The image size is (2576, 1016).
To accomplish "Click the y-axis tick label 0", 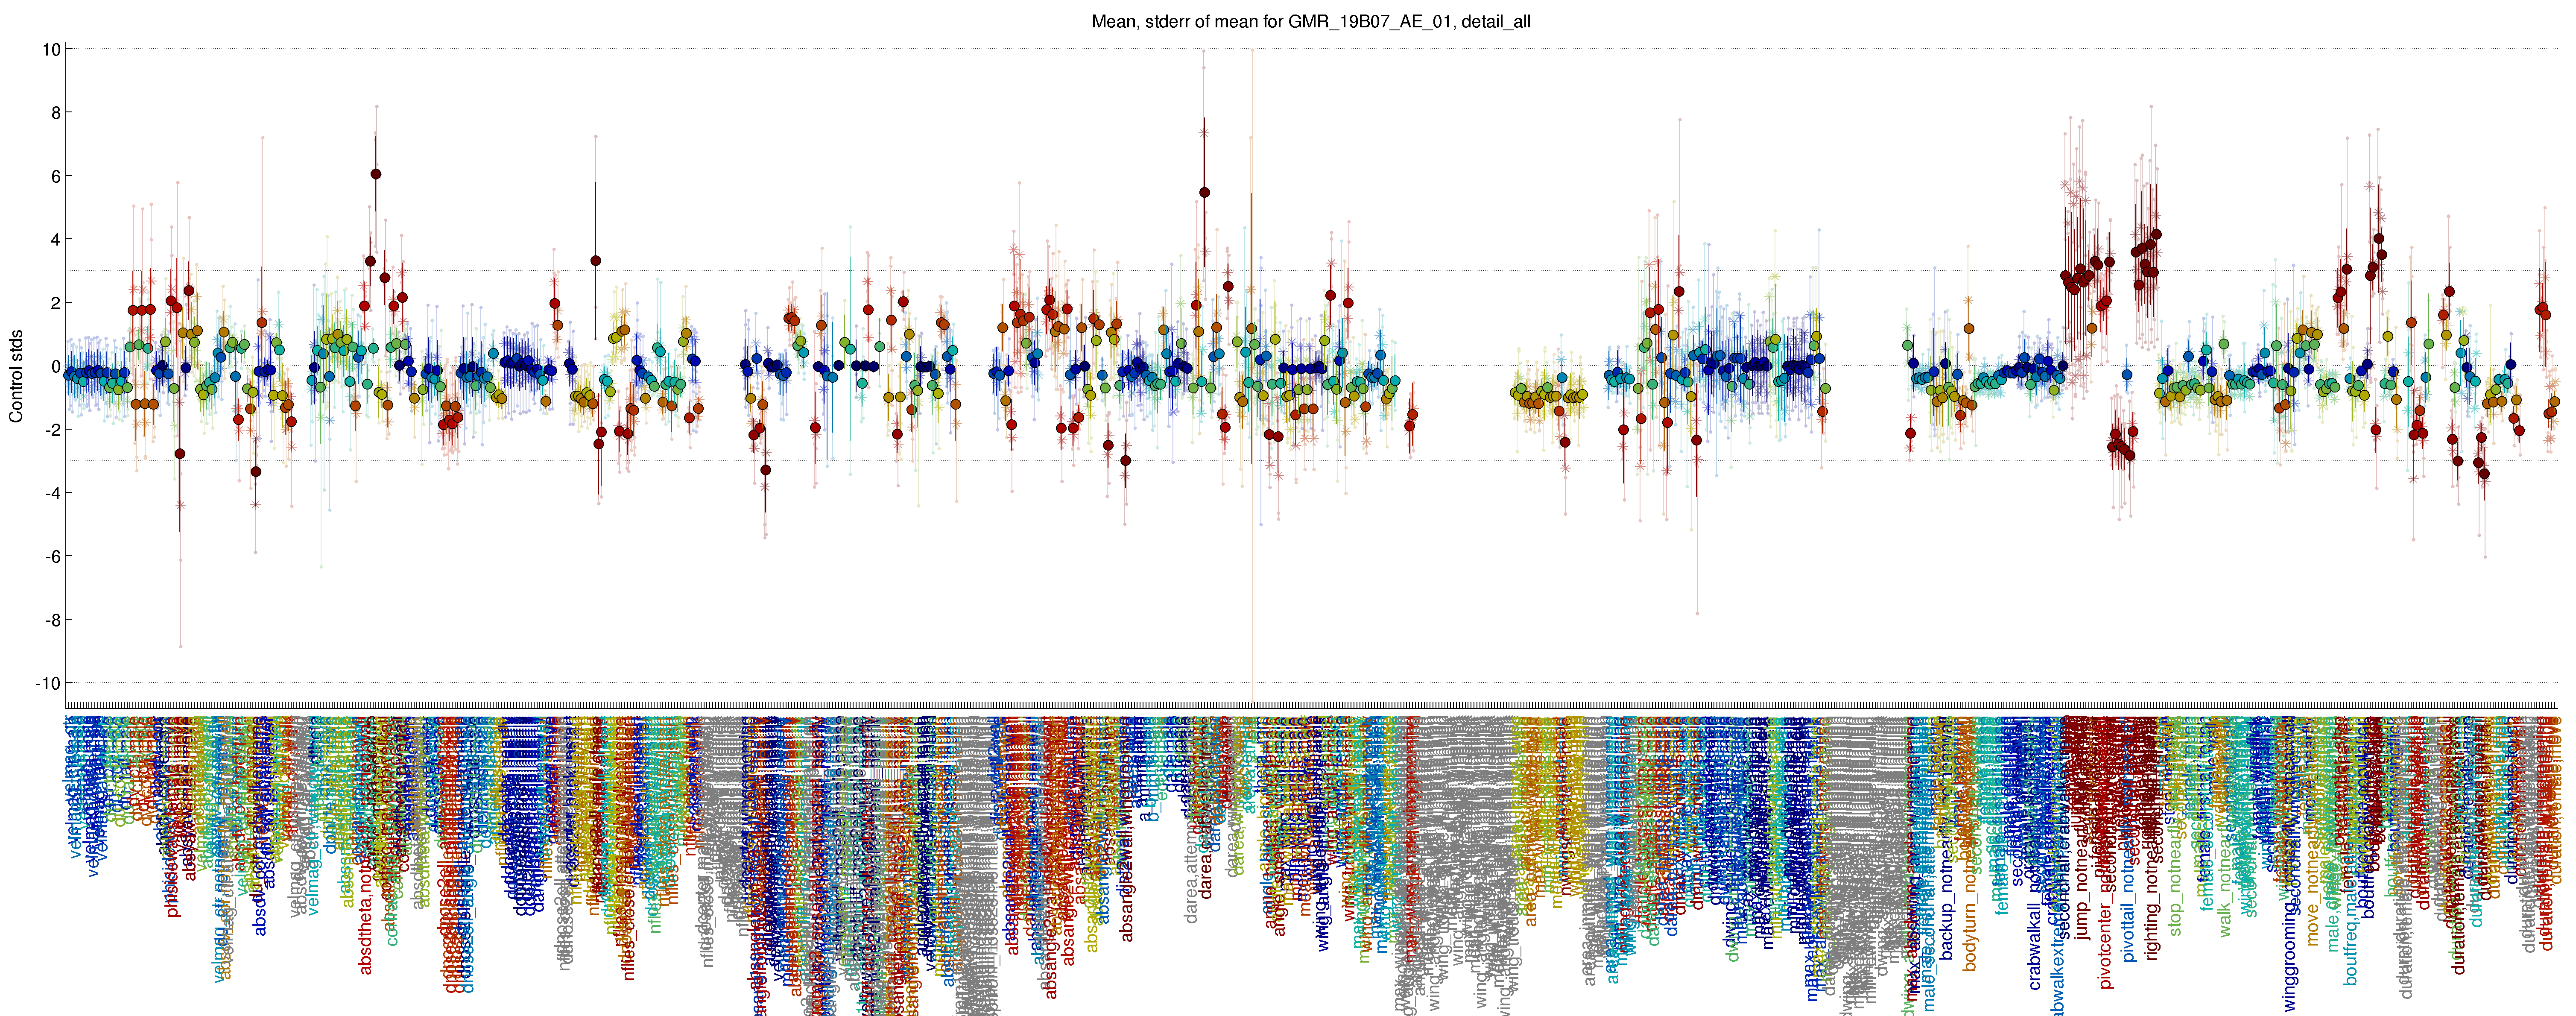I will (x=56, y=366).
